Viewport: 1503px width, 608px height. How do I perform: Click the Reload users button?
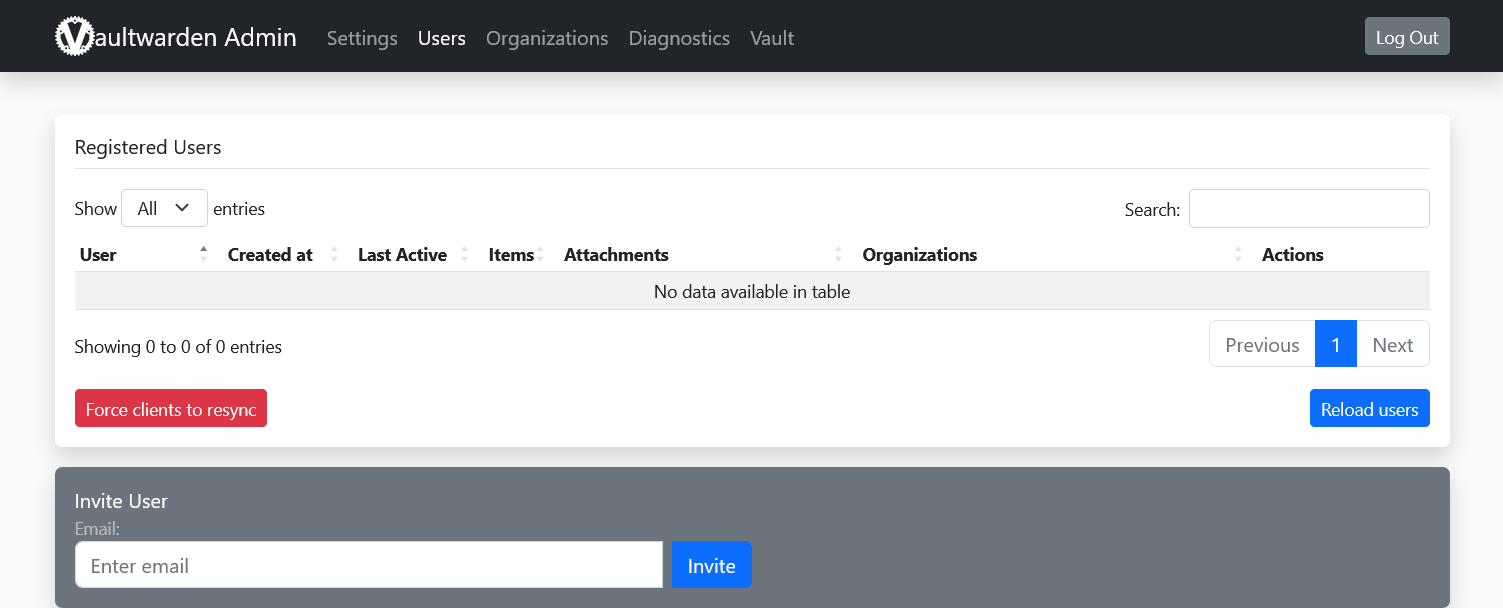[1369, 408]
